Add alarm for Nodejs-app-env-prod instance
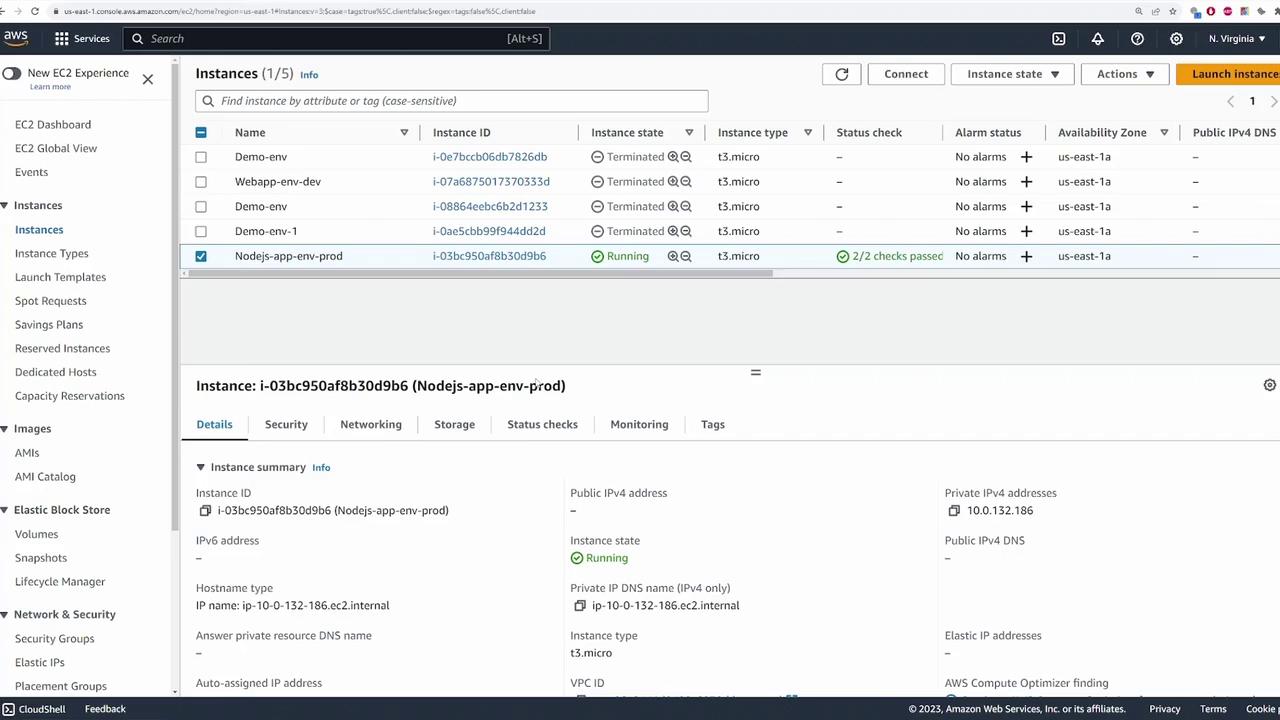 1026,256
